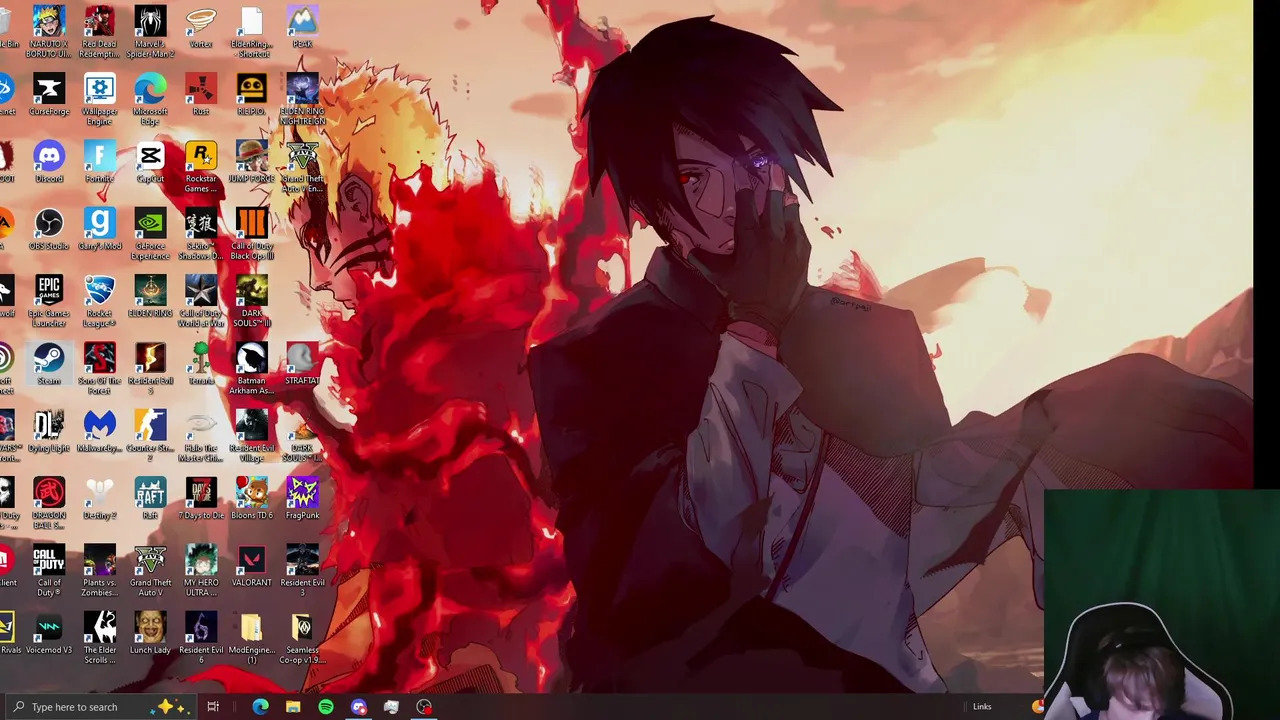Launch Red Dead Redemption shortcut

(x=99, y=30)
